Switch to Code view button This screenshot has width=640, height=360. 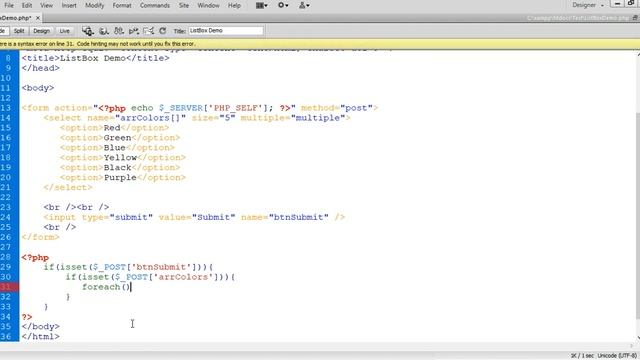(3, 31)
